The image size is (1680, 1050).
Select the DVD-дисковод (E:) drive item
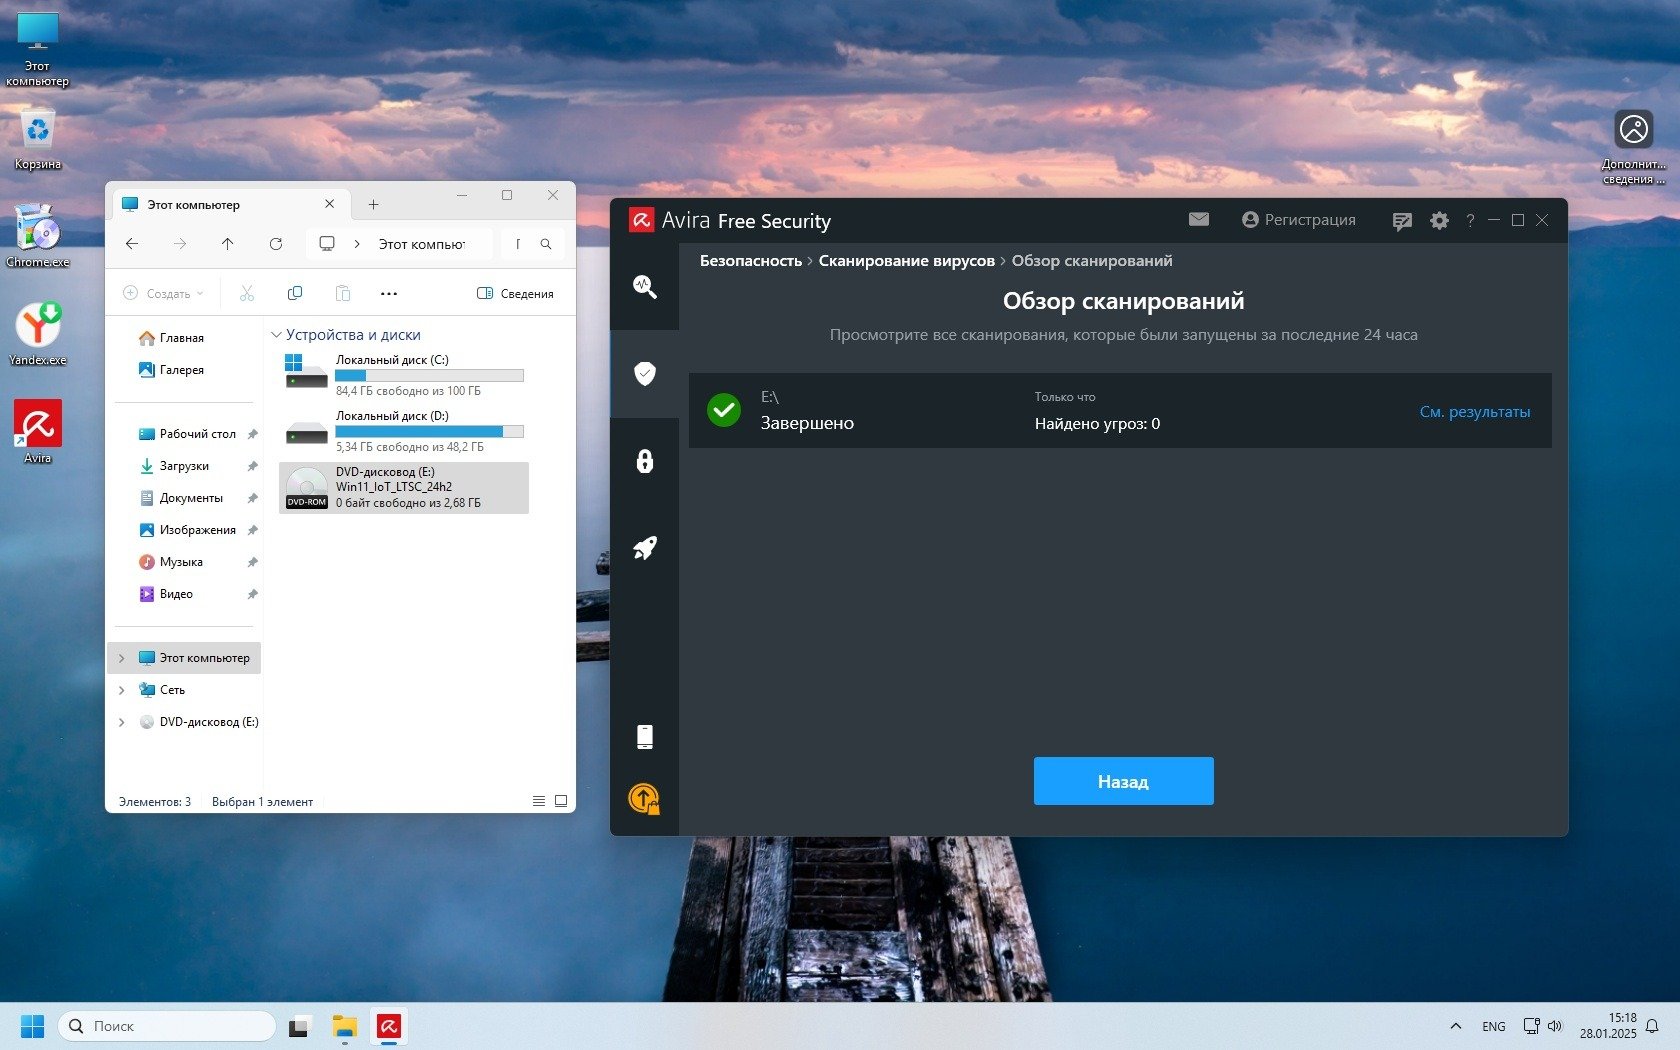(x=404, y=488)
